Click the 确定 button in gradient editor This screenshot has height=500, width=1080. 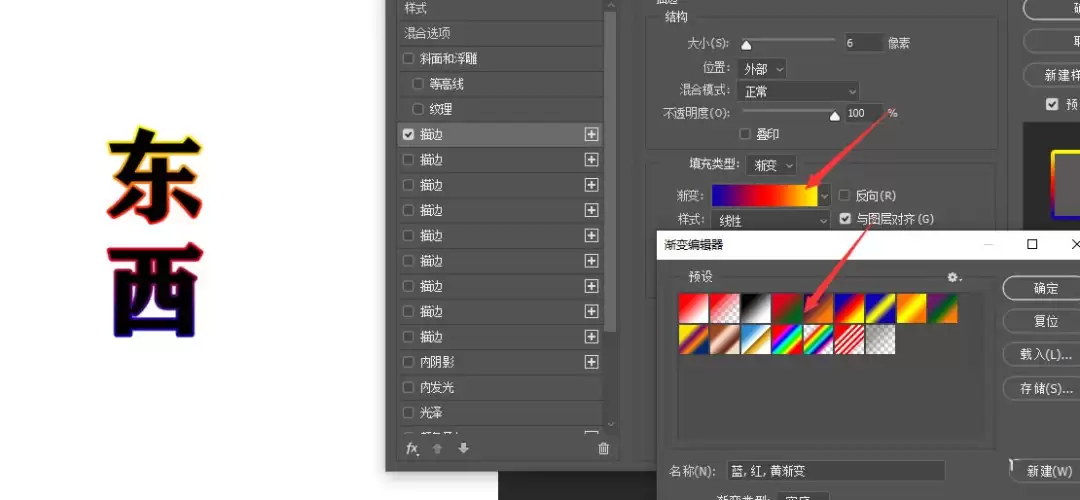point(1045,289)
